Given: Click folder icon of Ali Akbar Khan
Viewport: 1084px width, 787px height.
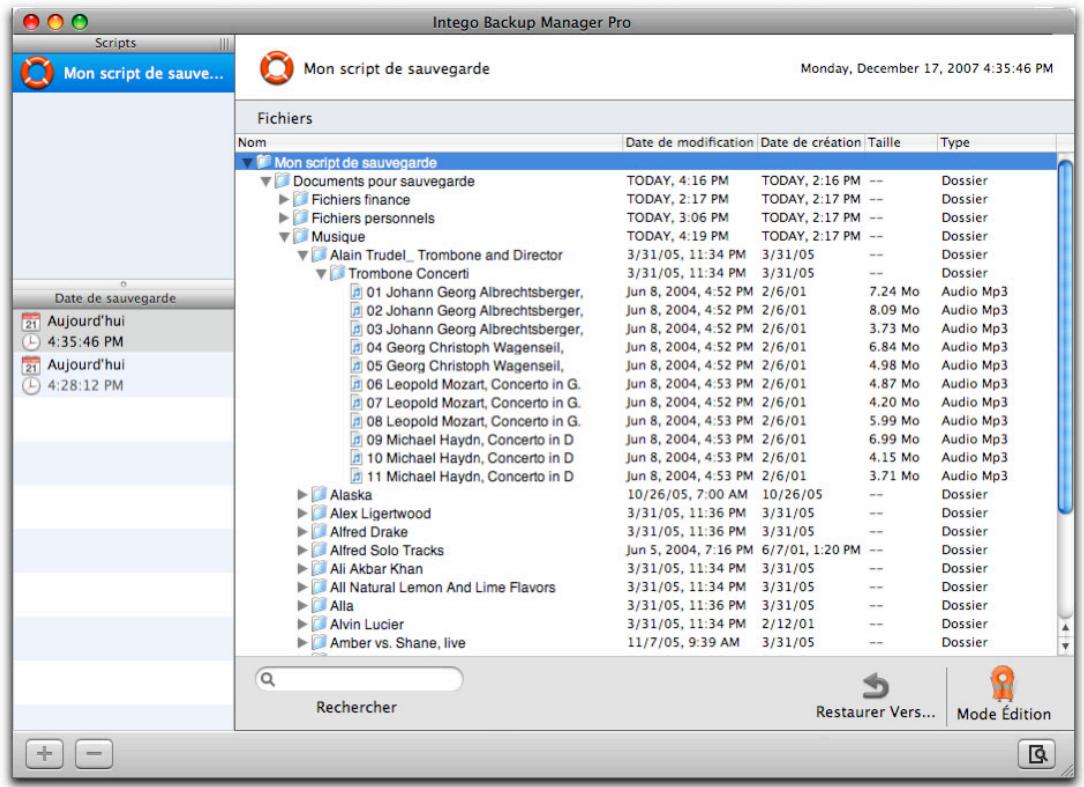Looking at the screenshot, I should (x=319, y=568).
